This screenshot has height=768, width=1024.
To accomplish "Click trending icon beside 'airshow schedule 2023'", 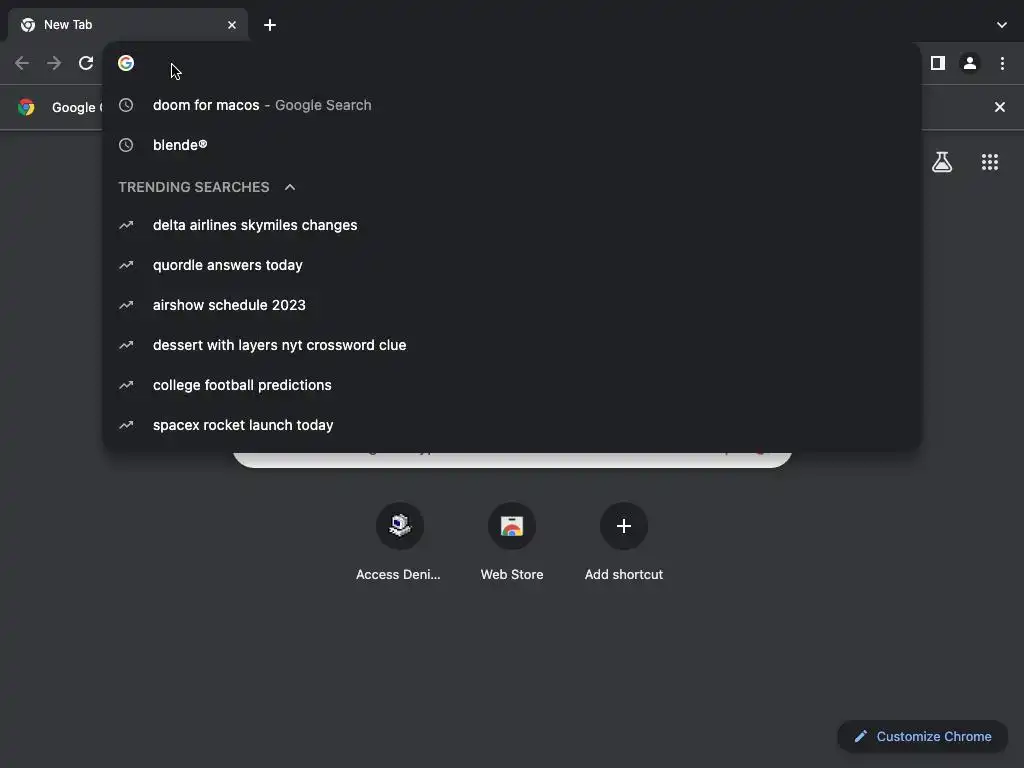I will [126, 305].
